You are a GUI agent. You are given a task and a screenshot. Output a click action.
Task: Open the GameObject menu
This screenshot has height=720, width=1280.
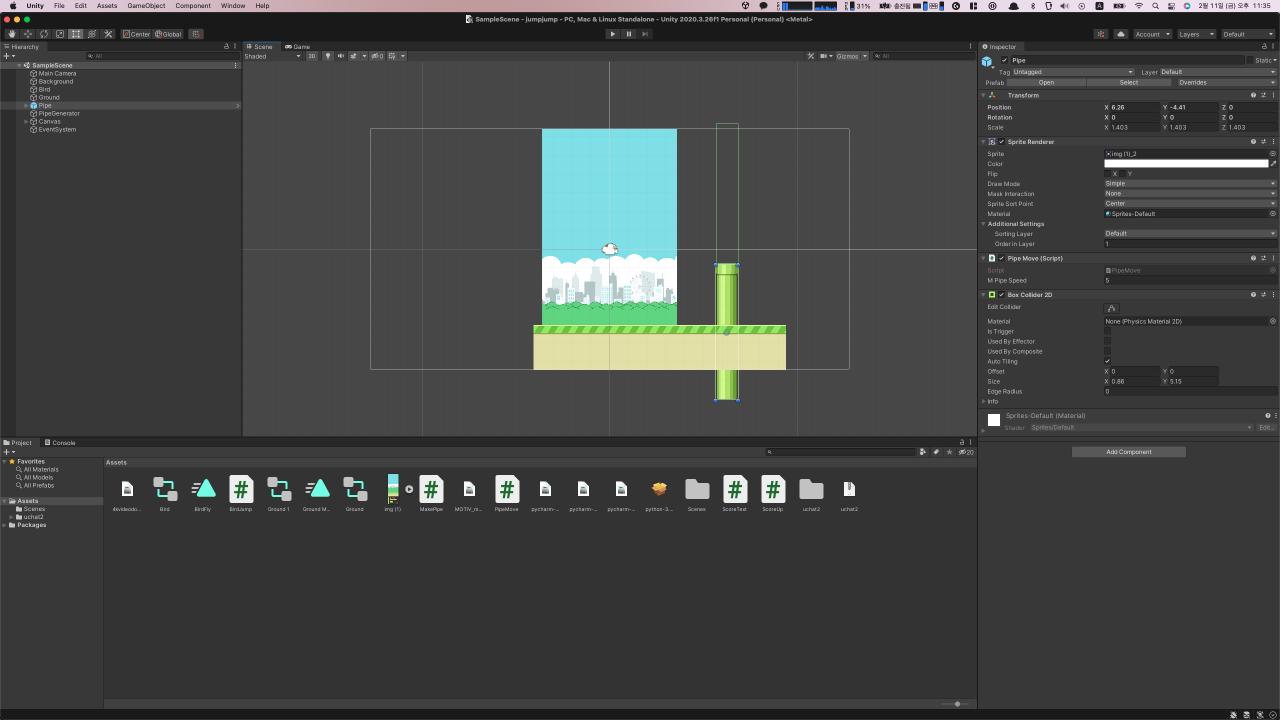146,6
